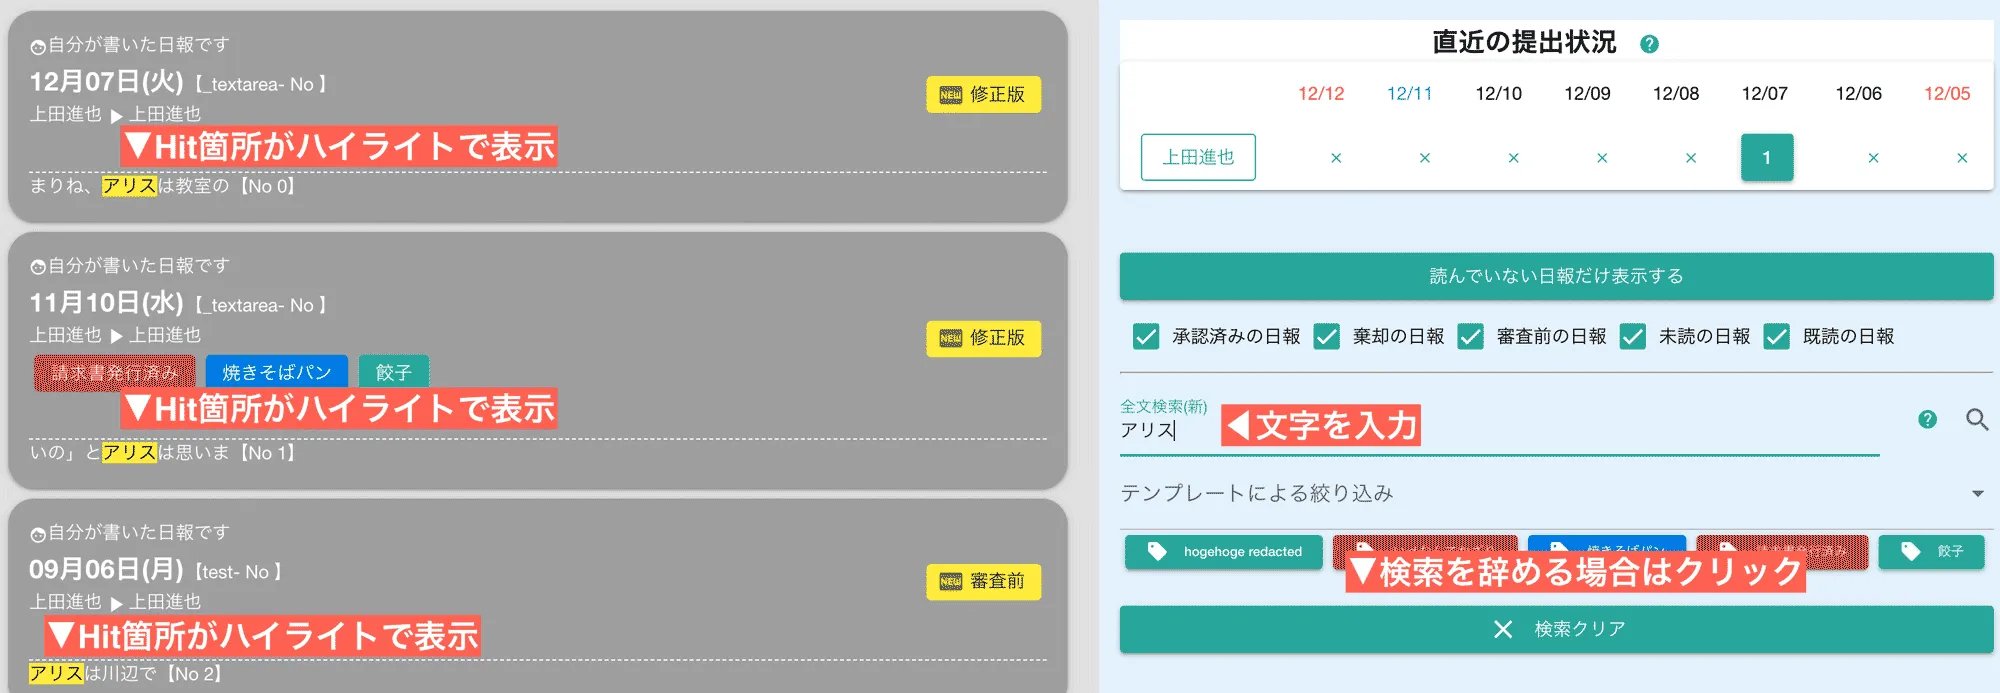The width and height of the screenshot is (2000, 693).
Task: Open the 12/07 submitted report cell showing 1
Action: coord(1767,157)
